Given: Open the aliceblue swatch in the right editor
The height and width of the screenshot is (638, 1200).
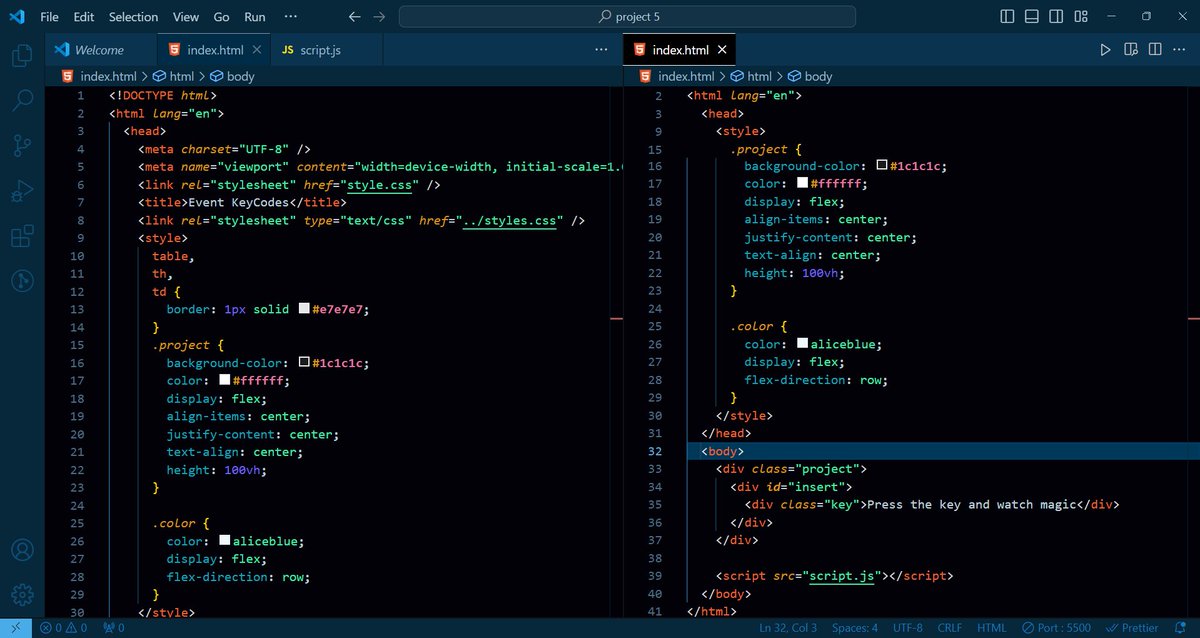Looking at the screenshot, I should 802,344.
